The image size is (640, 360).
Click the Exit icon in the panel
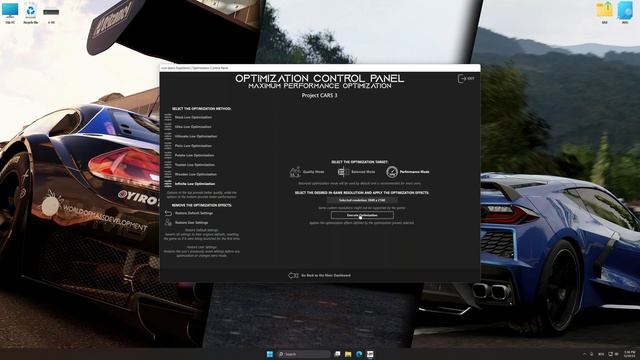point(466,78)
